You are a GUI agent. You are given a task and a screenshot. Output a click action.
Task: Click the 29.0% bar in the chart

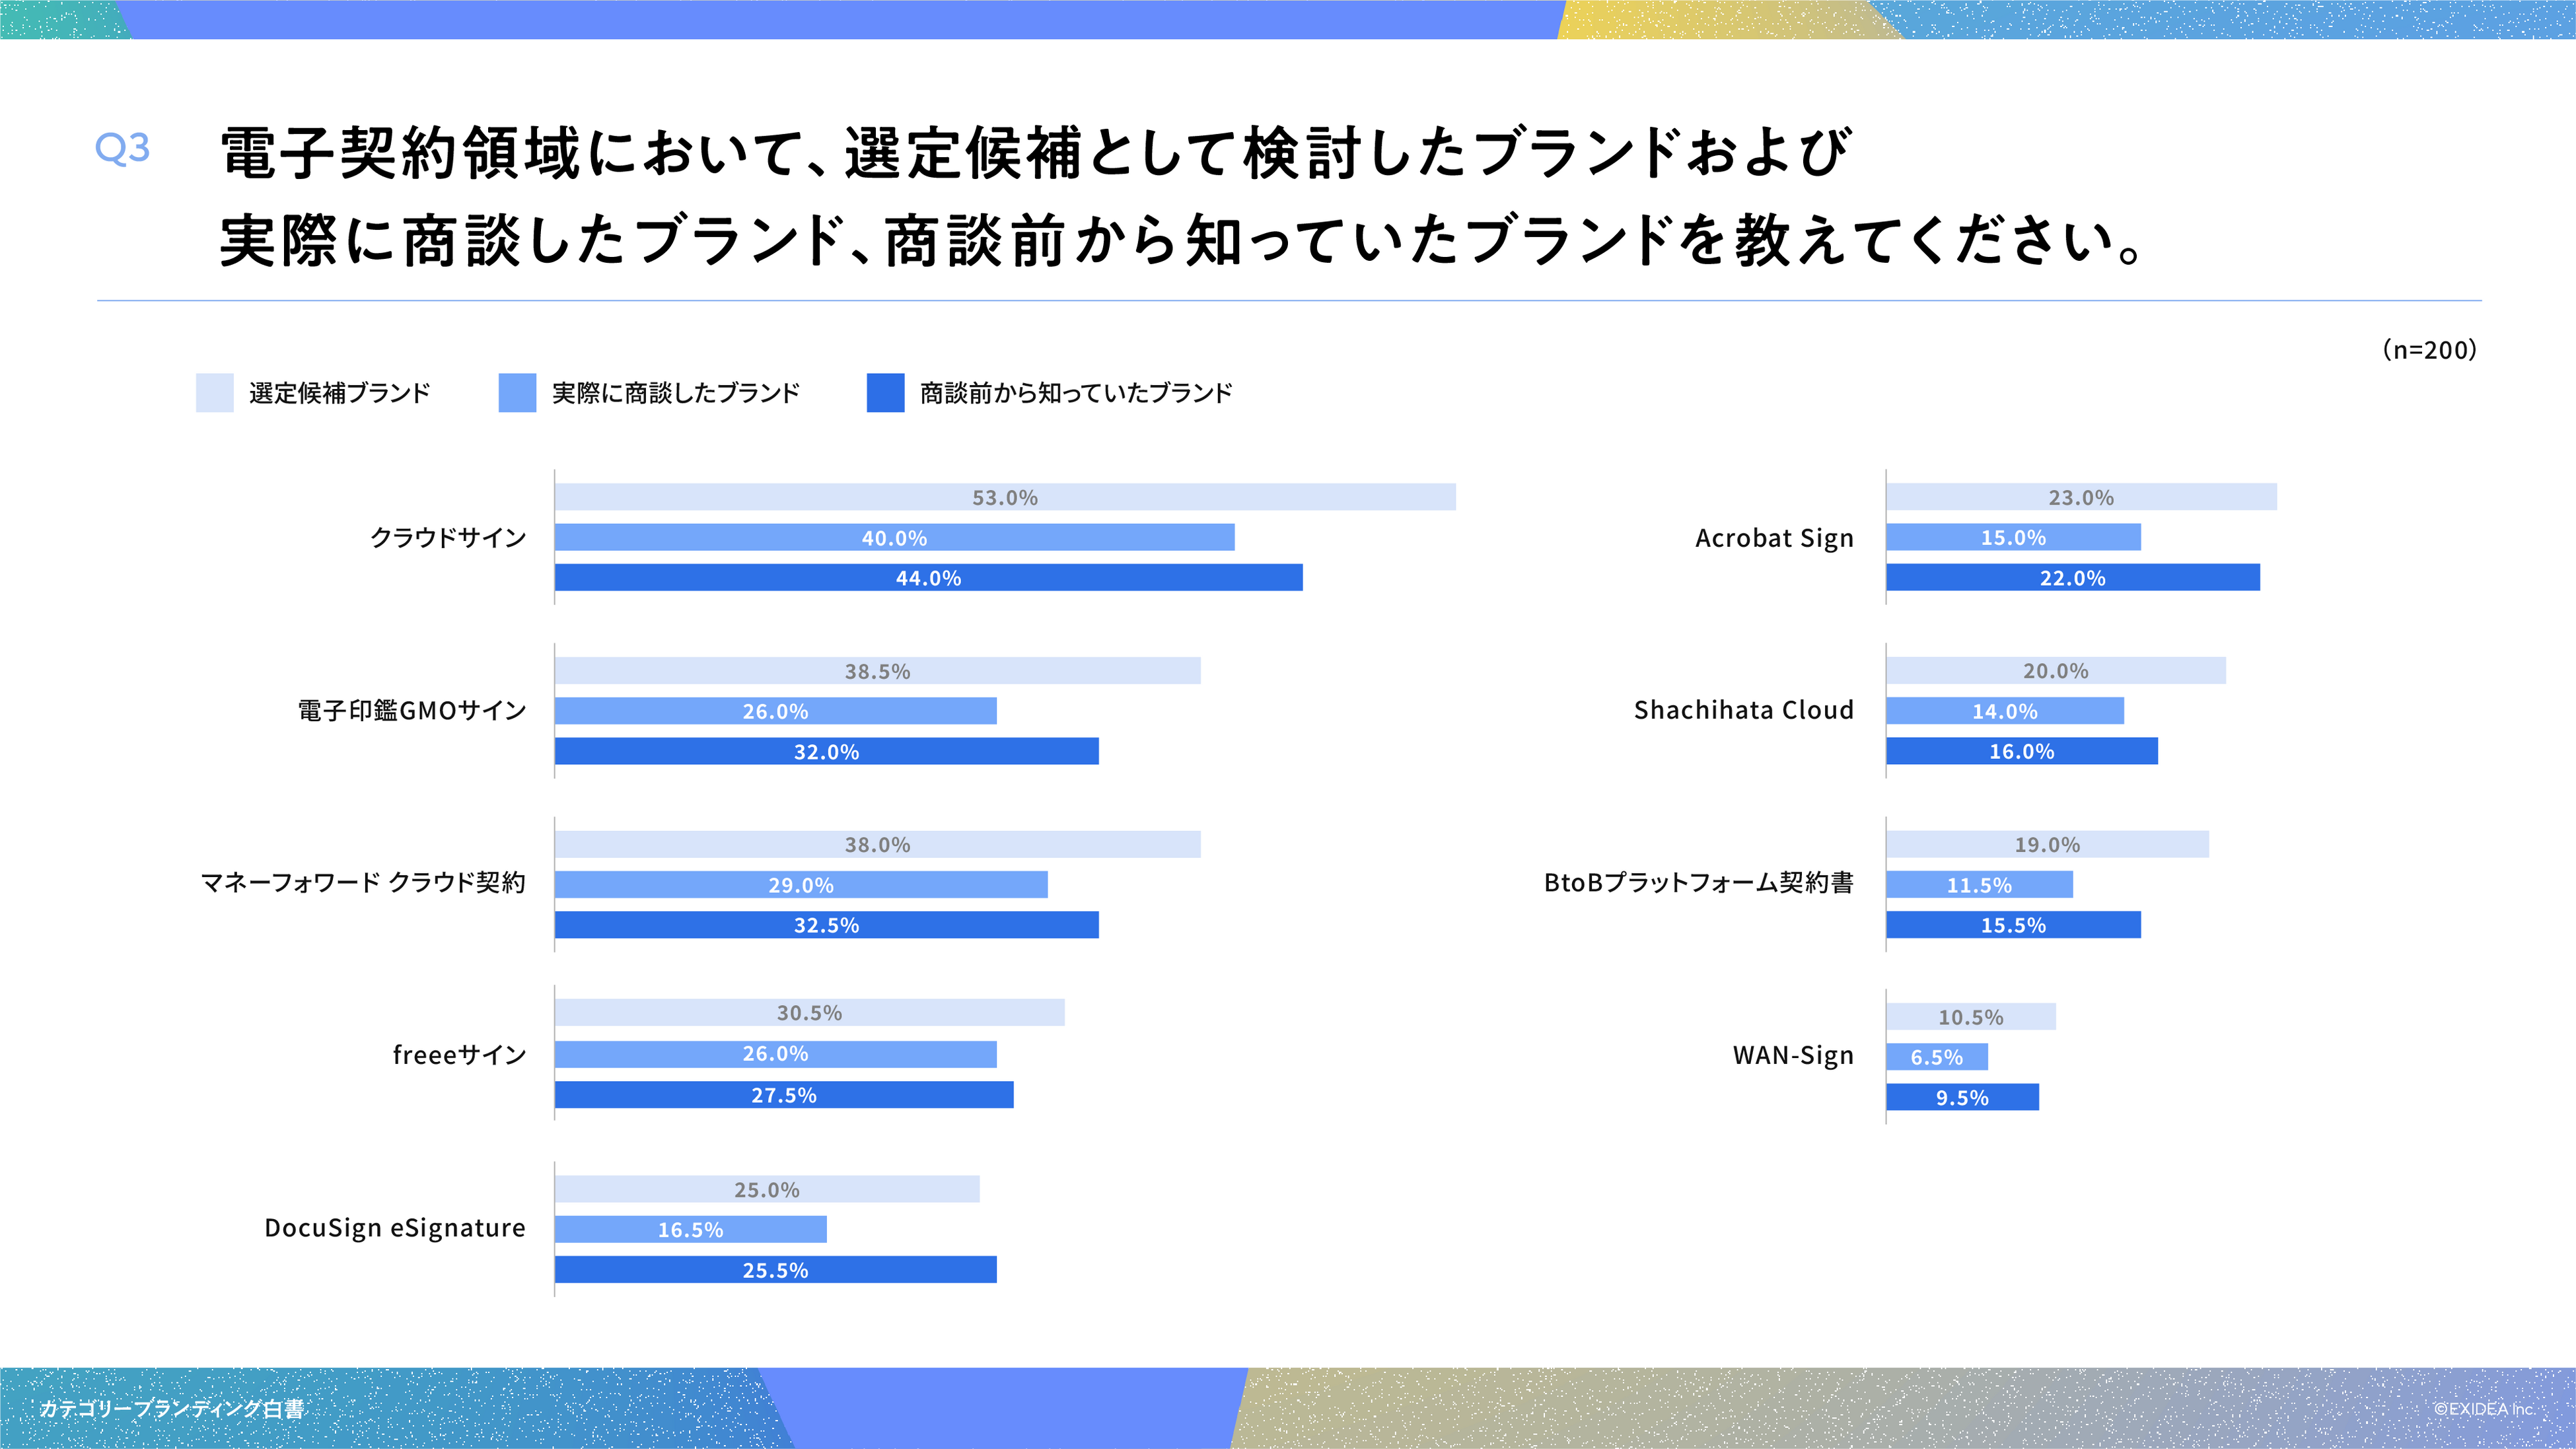[x=800, y=885]
